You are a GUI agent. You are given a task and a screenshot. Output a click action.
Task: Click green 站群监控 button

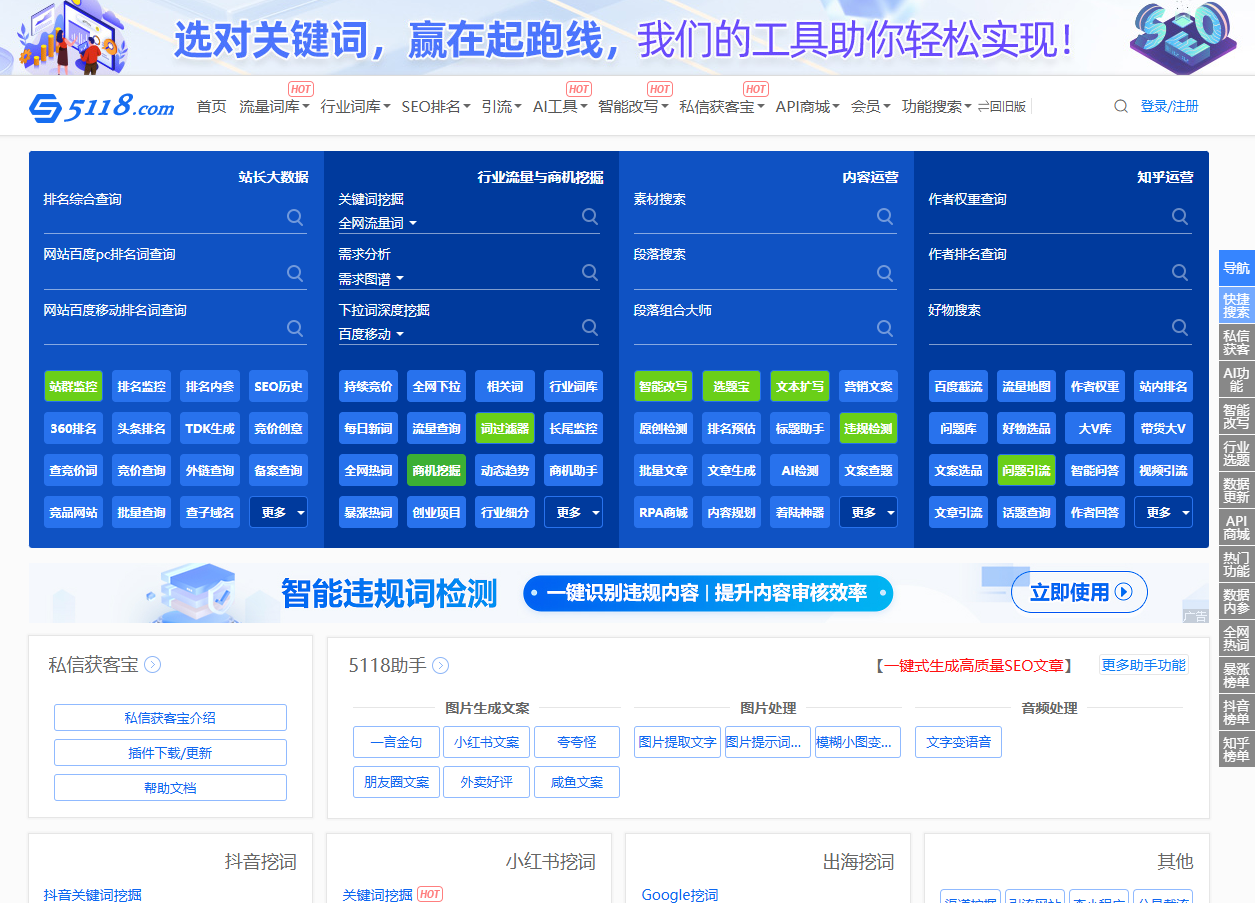pos(74,386)
